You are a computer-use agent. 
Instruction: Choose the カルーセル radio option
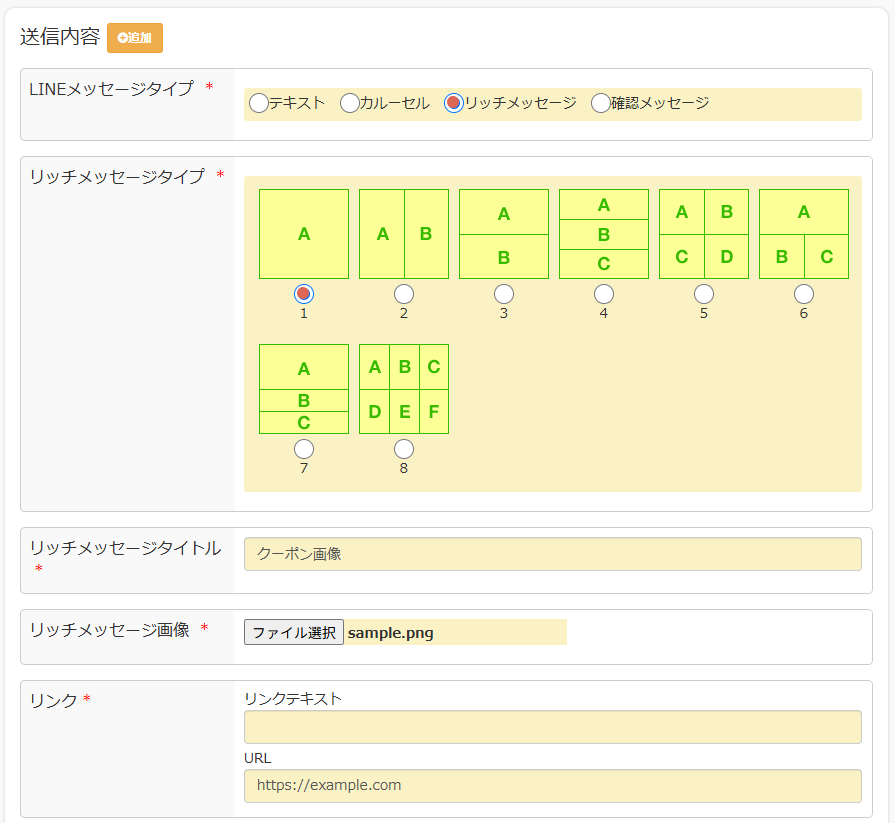[x=349, y=103]
